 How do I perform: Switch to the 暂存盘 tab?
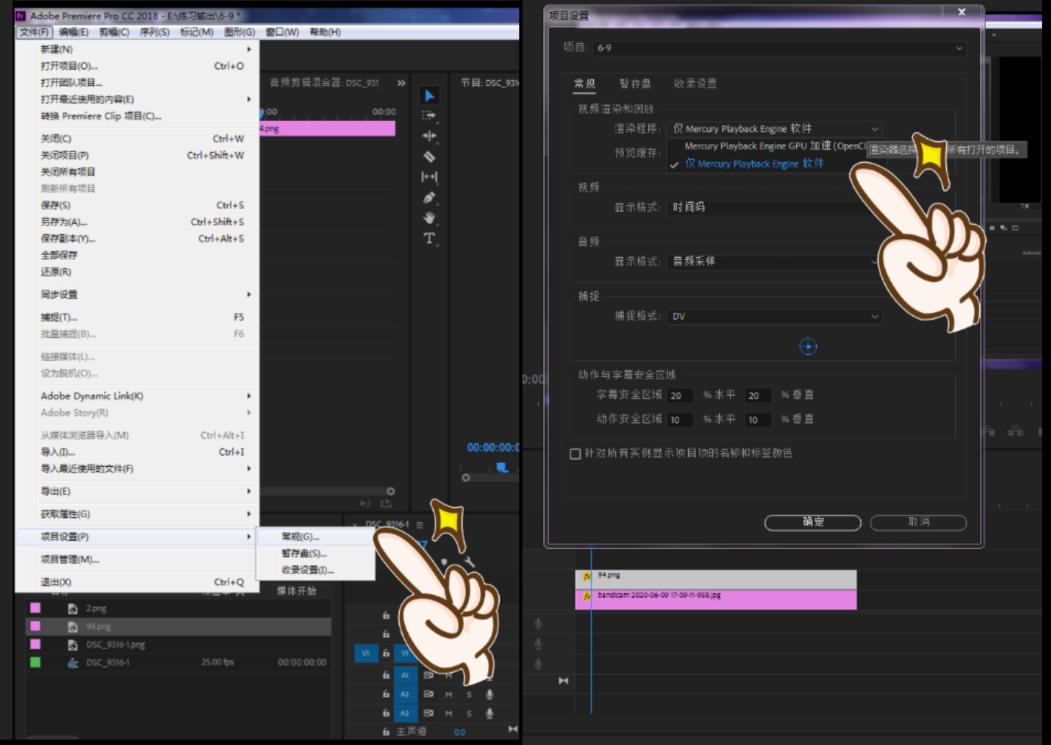(635, 84)
